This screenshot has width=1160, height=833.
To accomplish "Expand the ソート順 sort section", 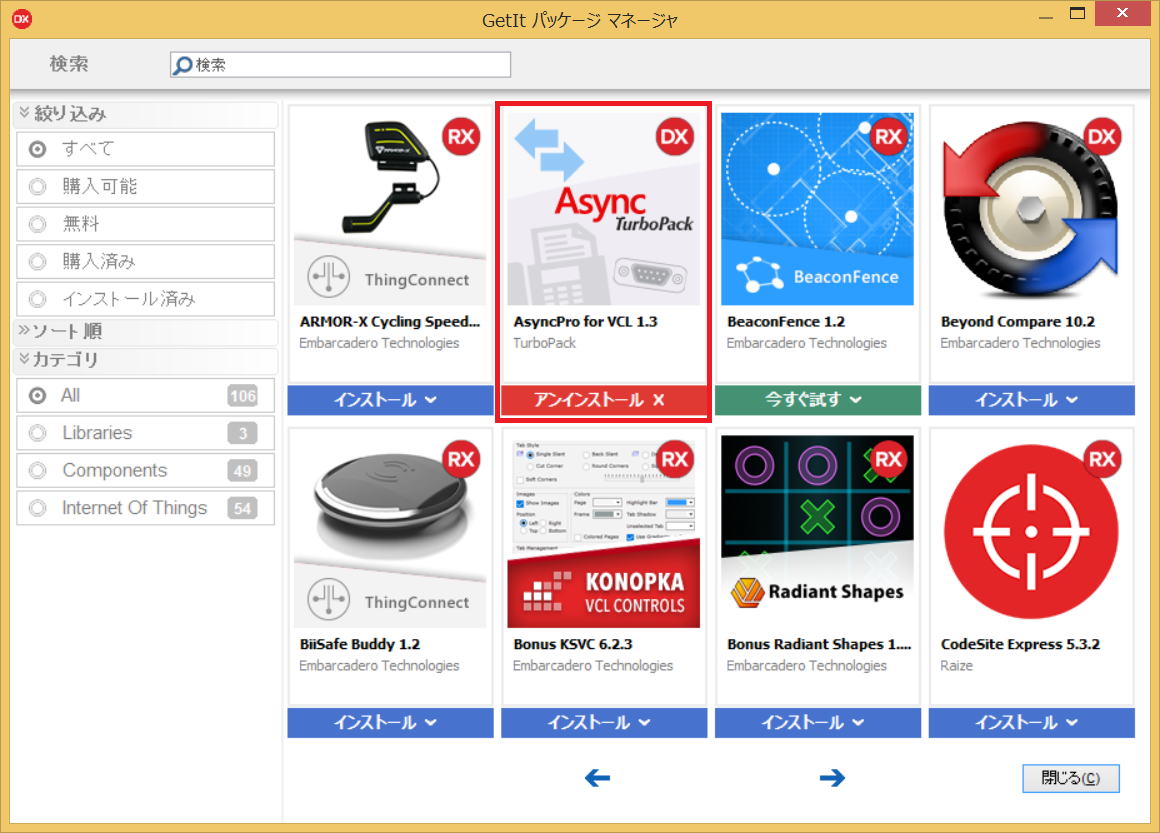I will (x=146, y=331).
